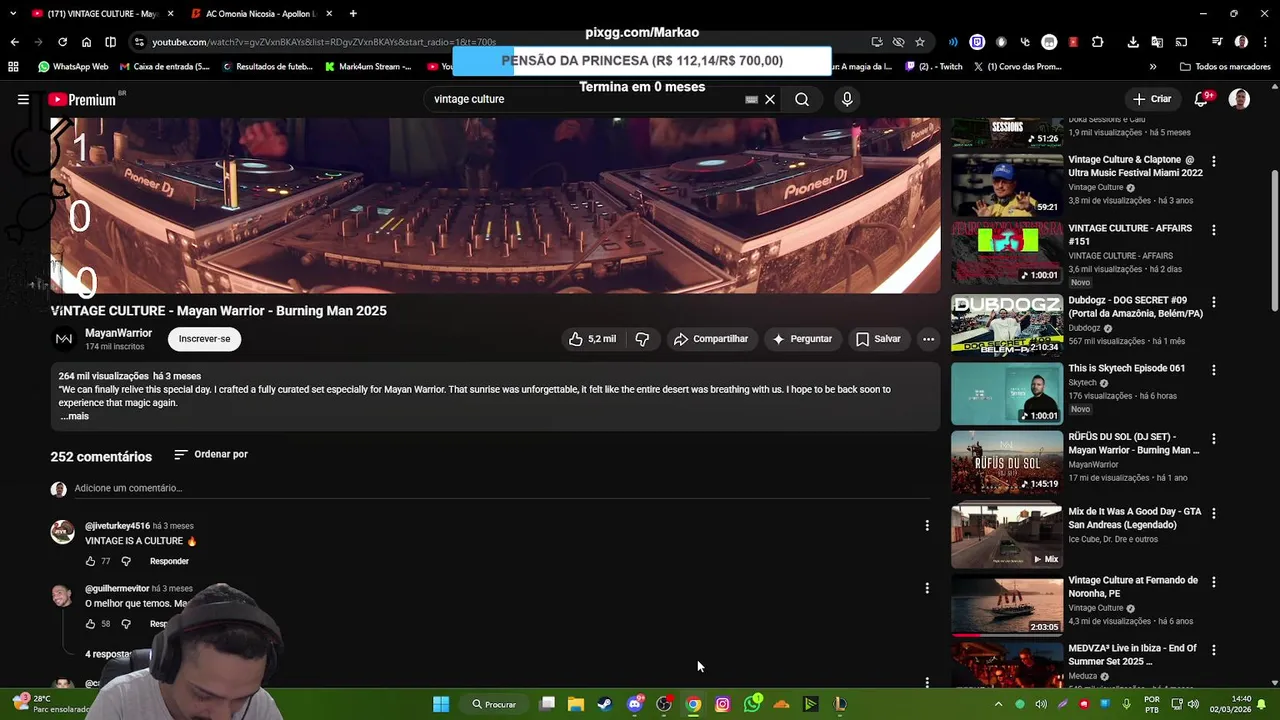
Task: Open the browser extensions puzzle icon
Action: click(x=1097, y=42)
